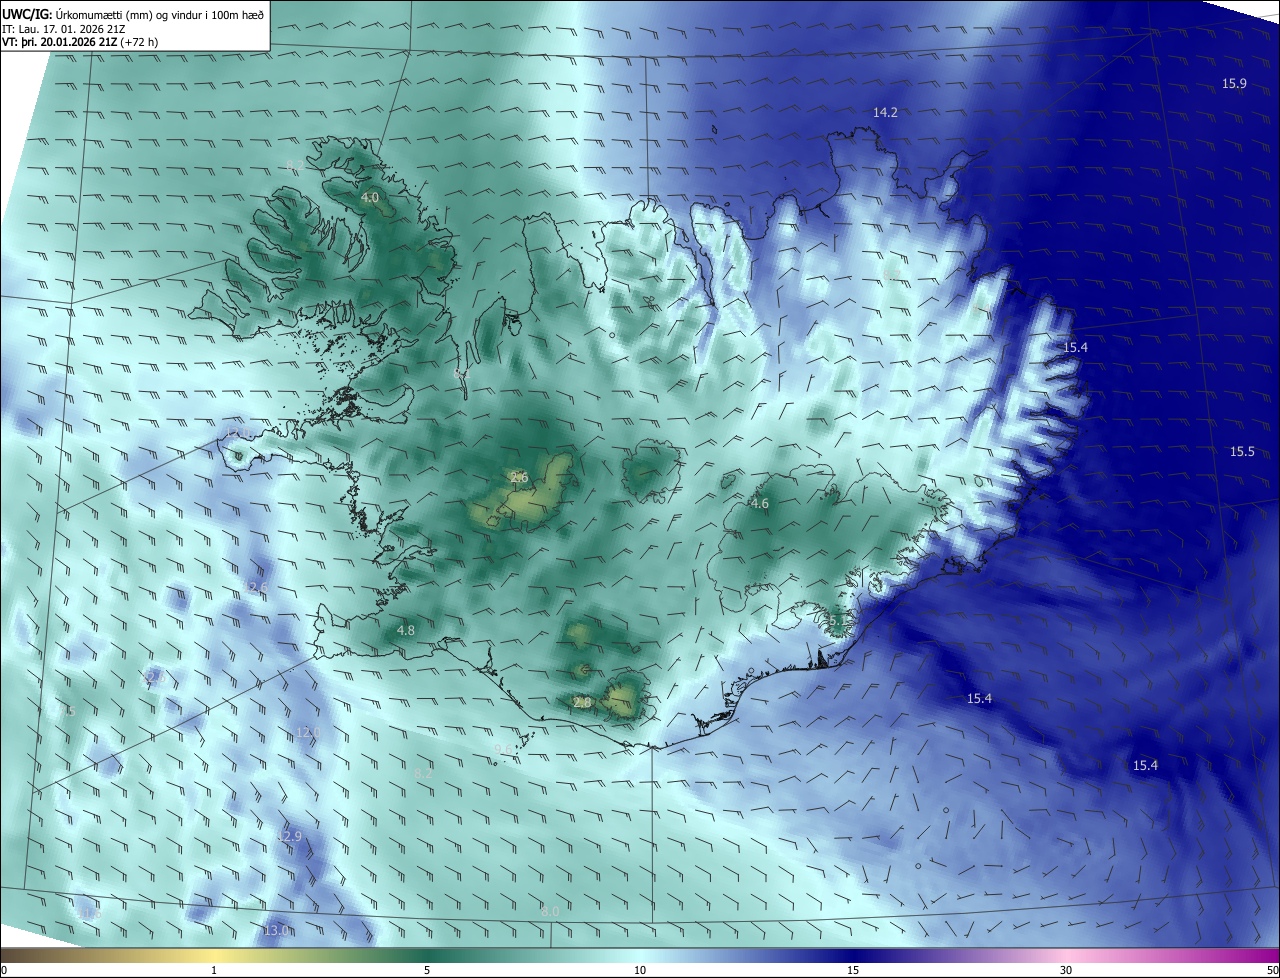Click the 14.2 value label north of Iceland
The image size is (1280, 978).
pyautogui.click(x=885, y=113)
